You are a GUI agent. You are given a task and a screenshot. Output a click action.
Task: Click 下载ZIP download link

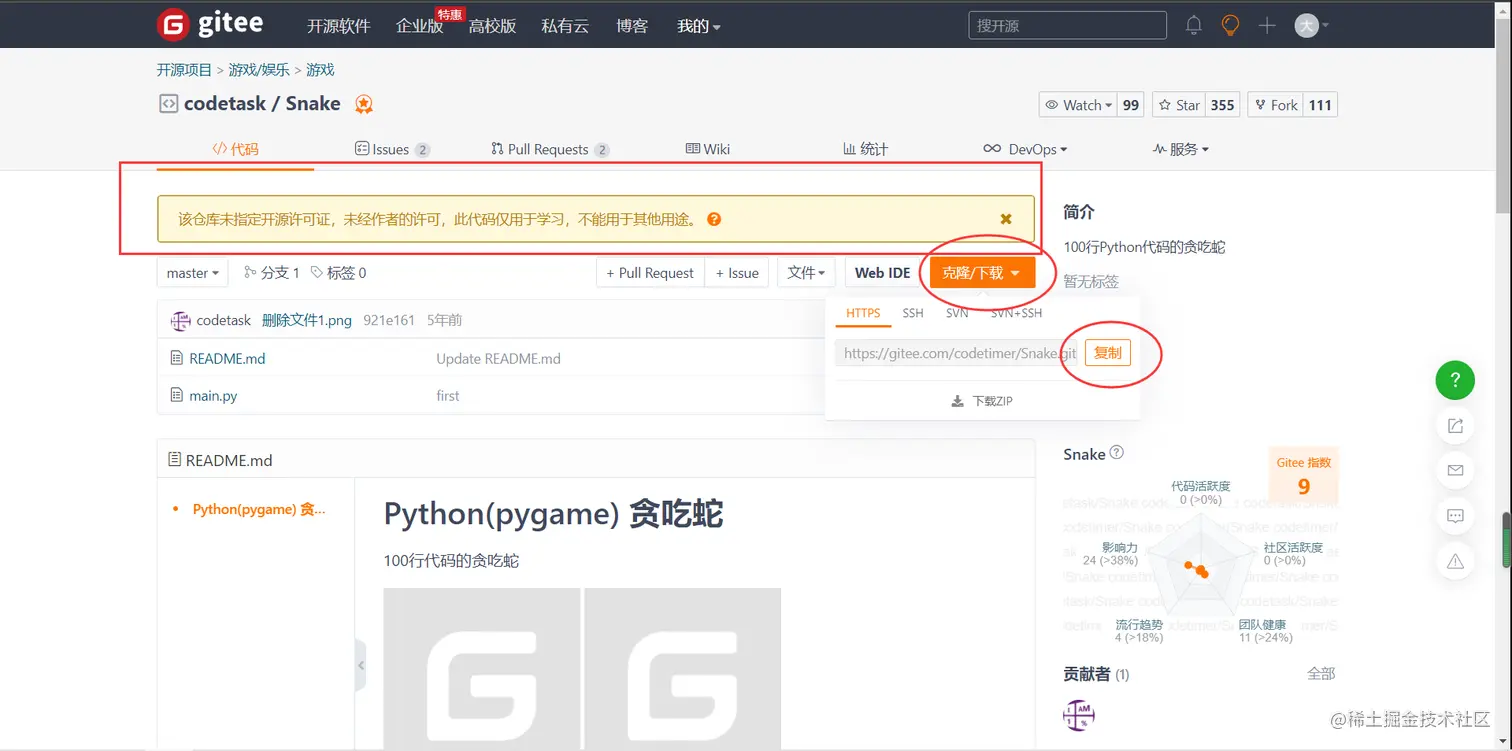pos(982,401)
